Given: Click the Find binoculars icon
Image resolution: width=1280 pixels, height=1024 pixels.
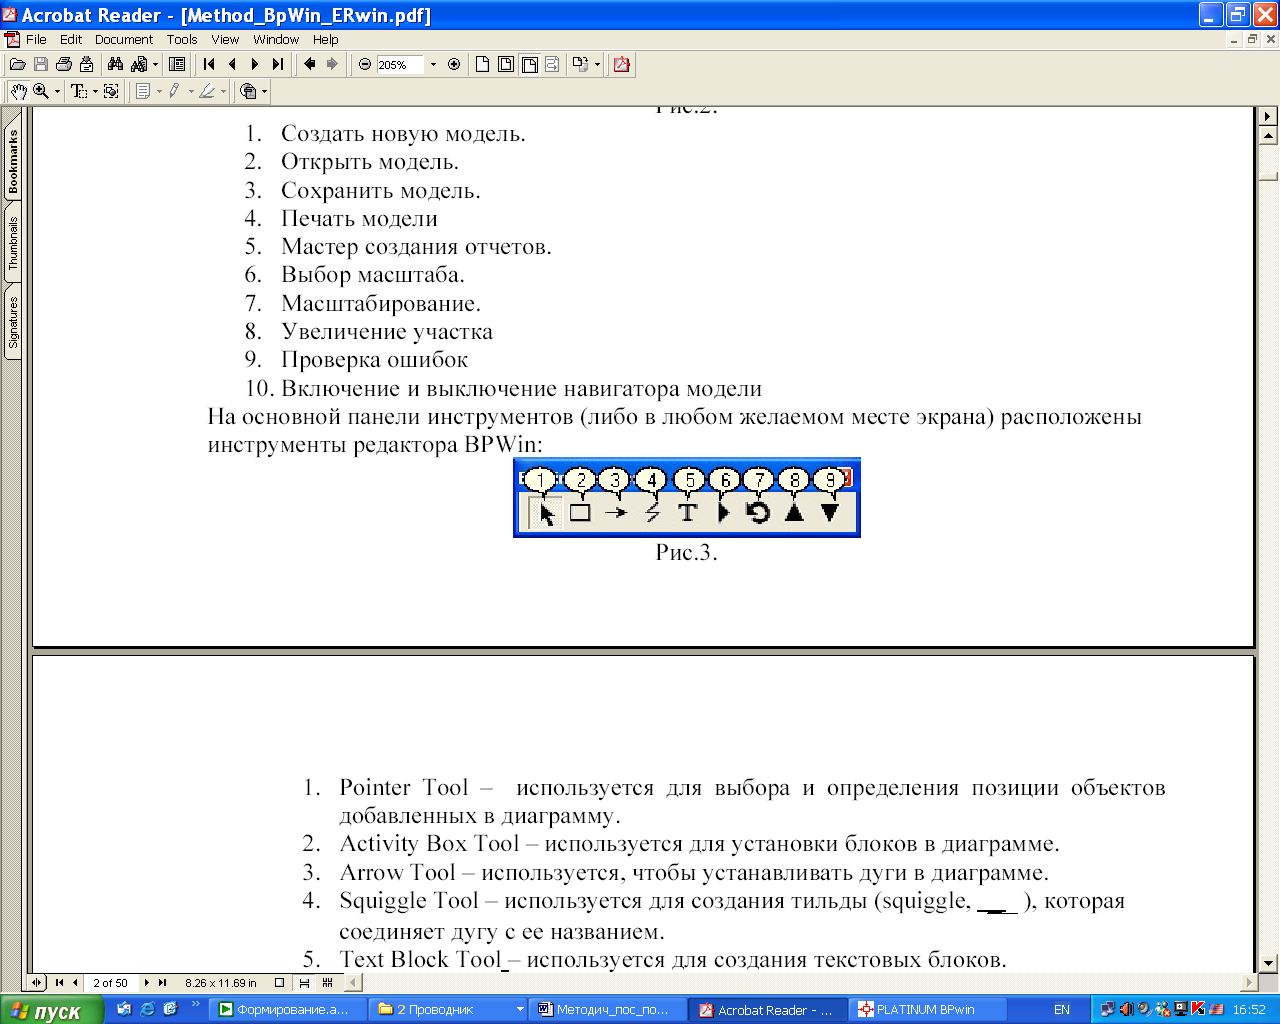Looking at the screenshot, I should pos(115,65).
